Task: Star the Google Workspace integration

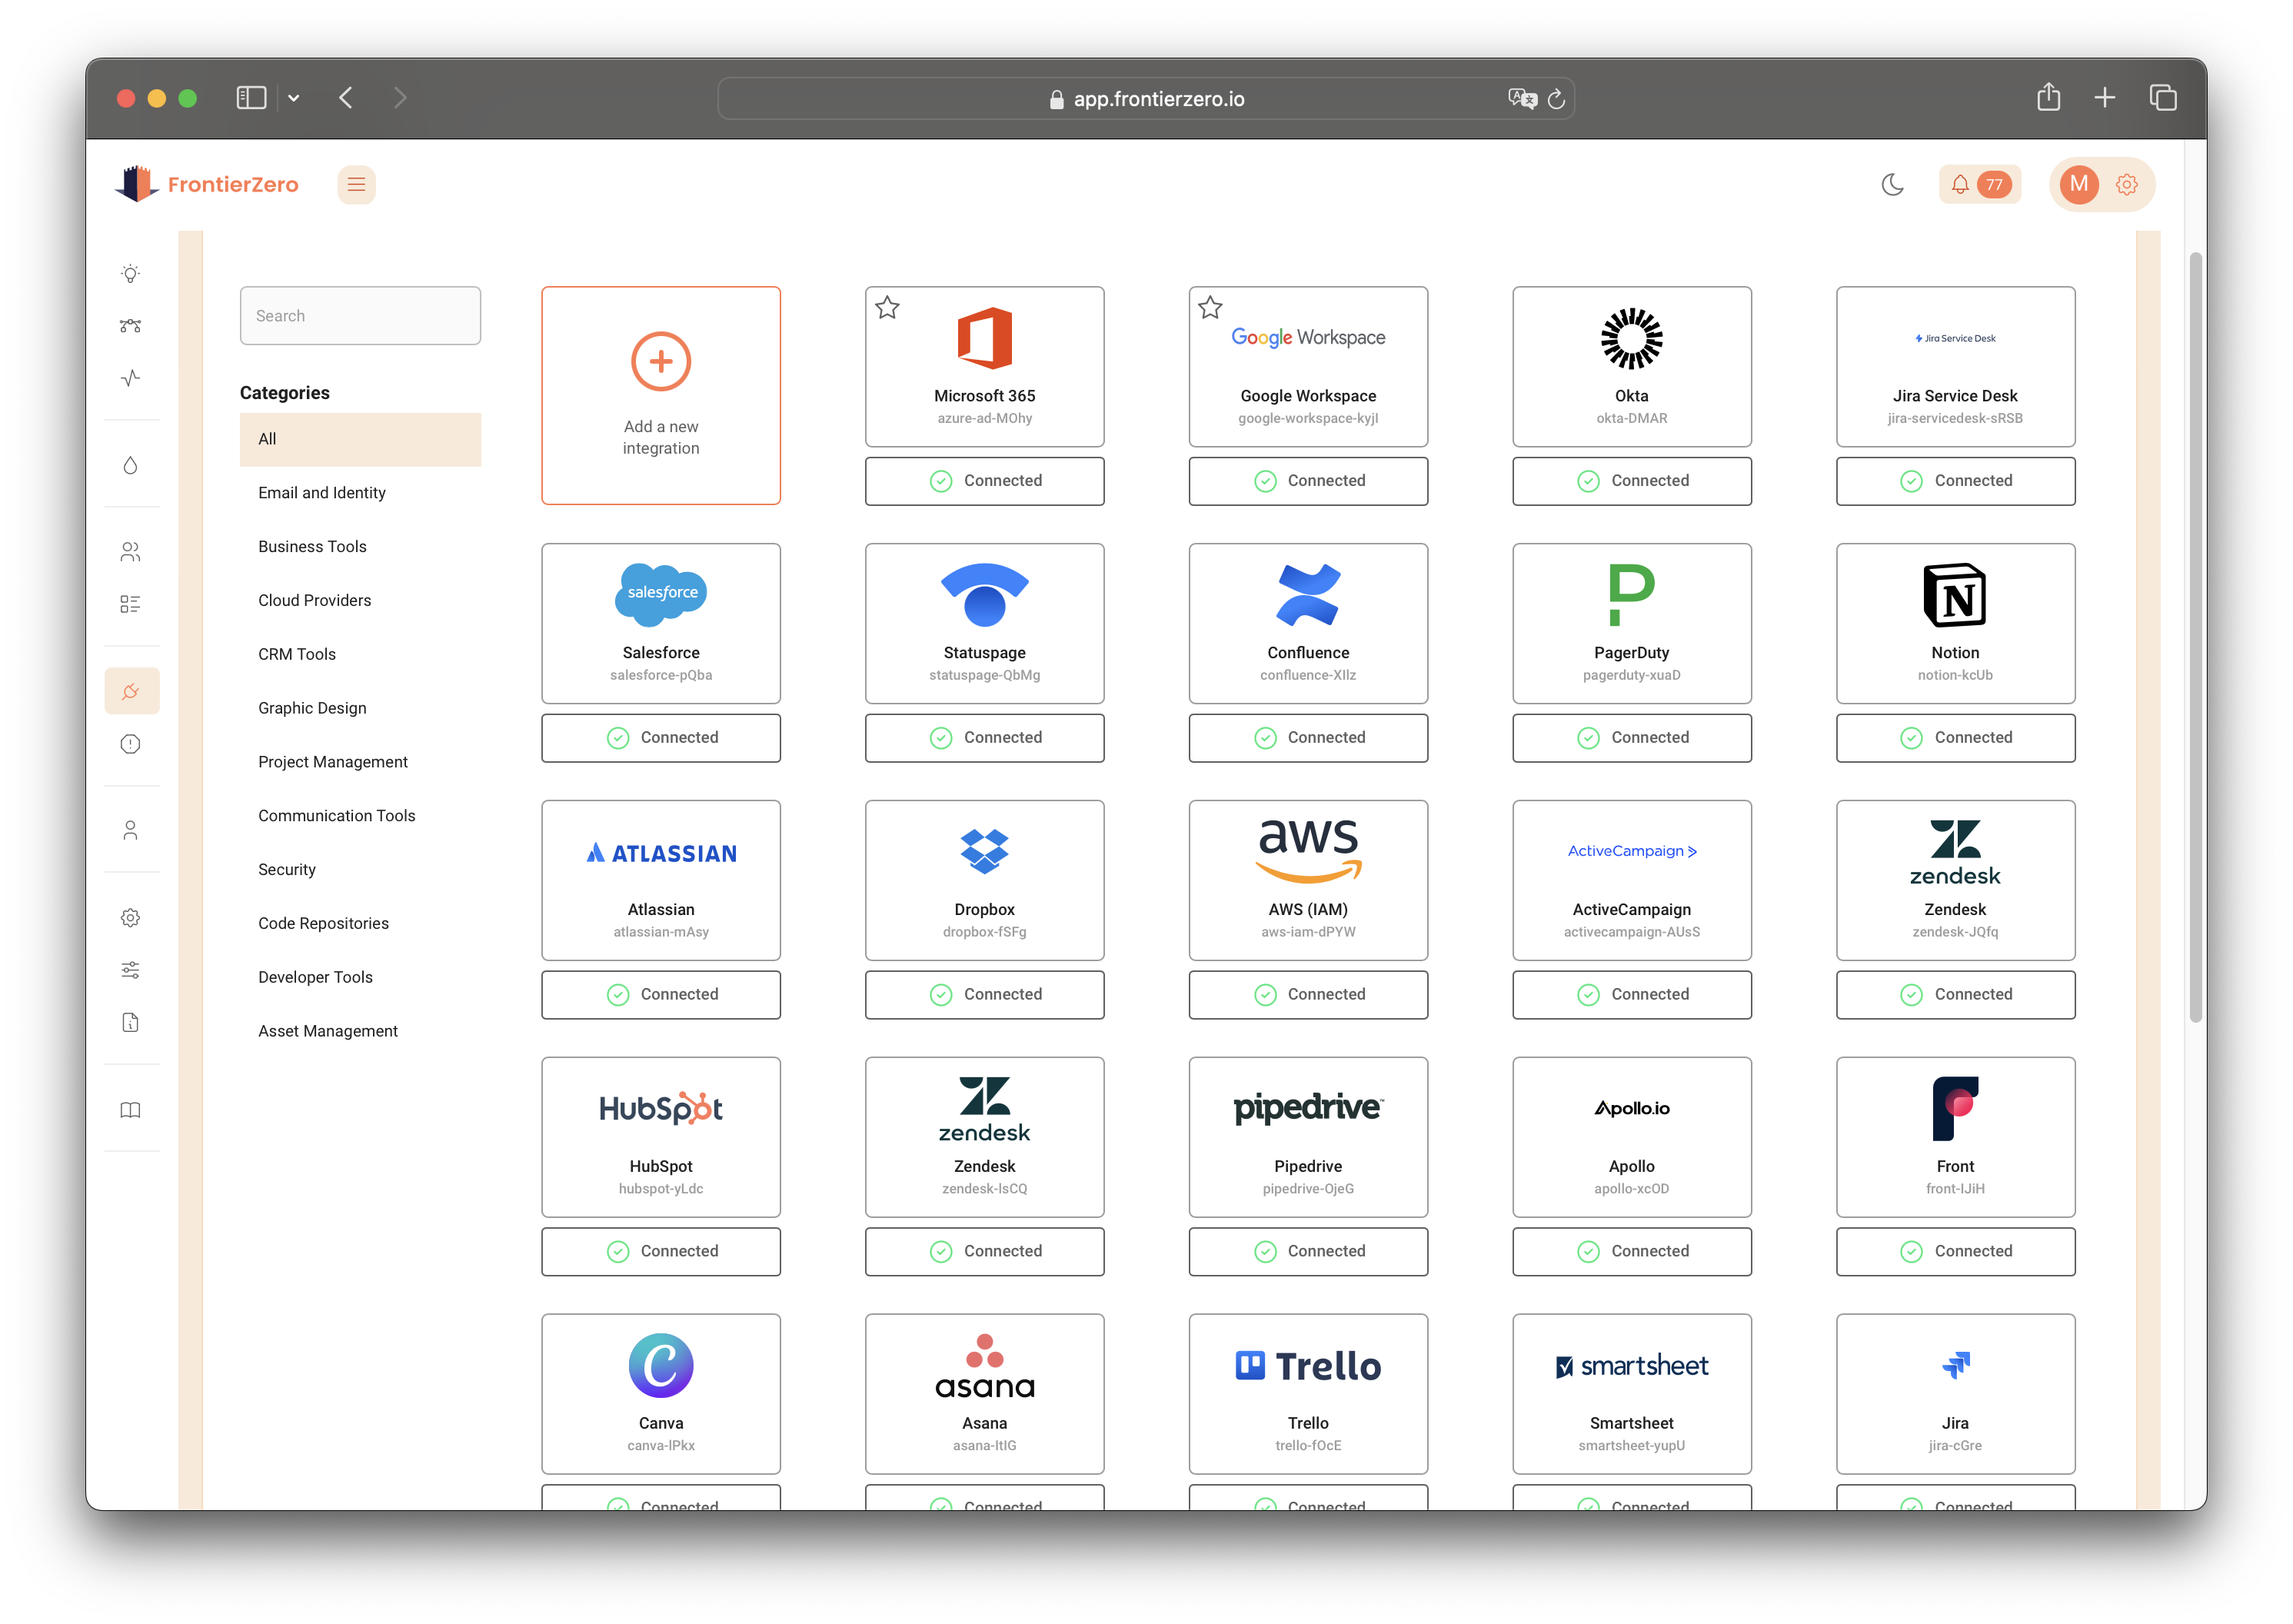Action: [x=1210, y=308]
